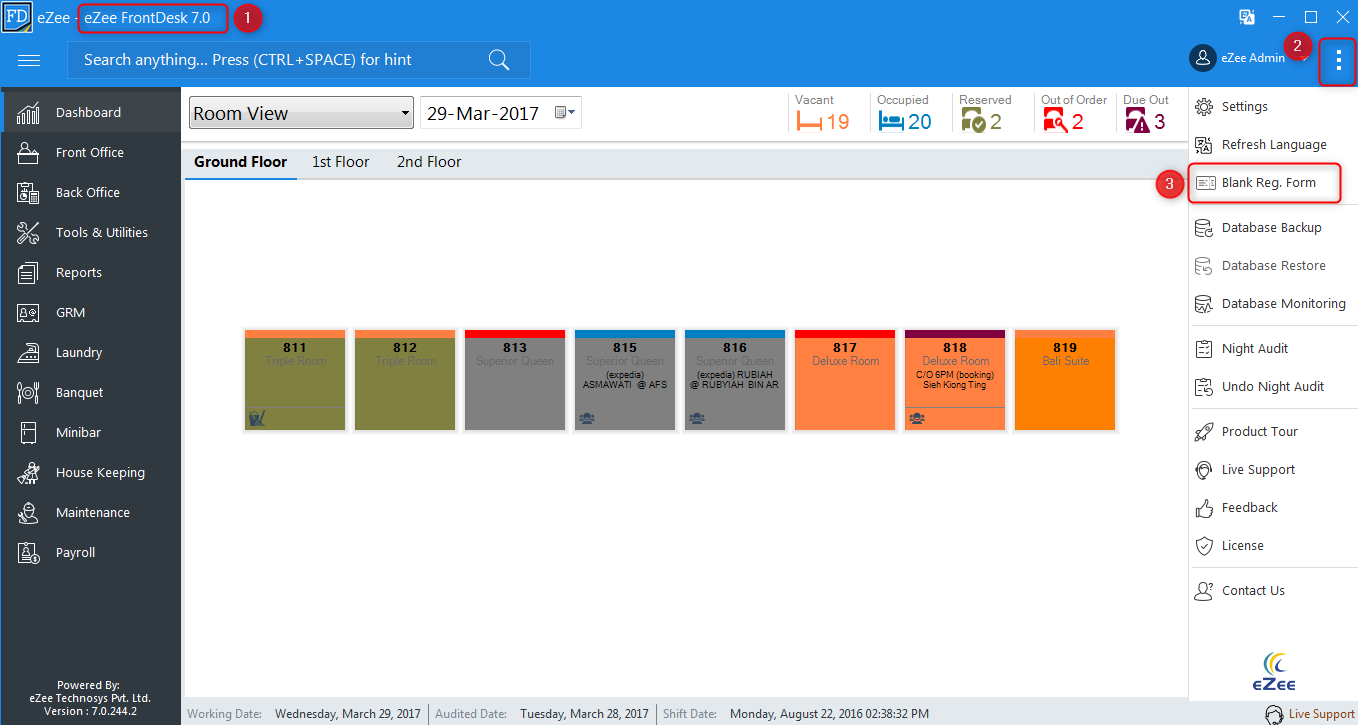
Task: Click the Tools & Utilities wrench icon
Action: click(28, 232)
